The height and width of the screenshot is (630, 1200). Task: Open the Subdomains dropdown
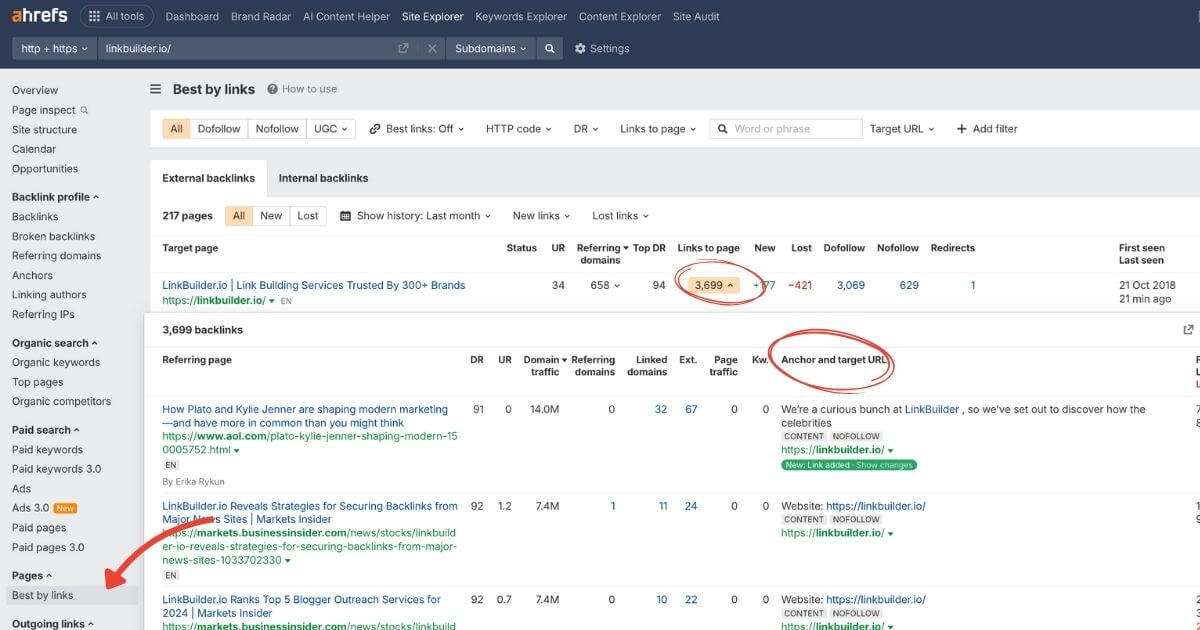pos(489,48)
